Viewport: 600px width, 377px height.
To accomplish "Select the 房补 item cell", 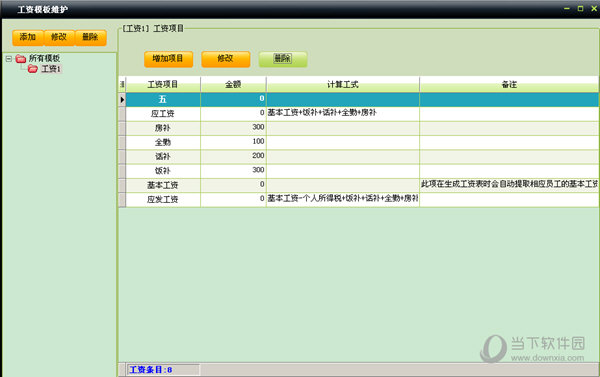I will [163, 128].
